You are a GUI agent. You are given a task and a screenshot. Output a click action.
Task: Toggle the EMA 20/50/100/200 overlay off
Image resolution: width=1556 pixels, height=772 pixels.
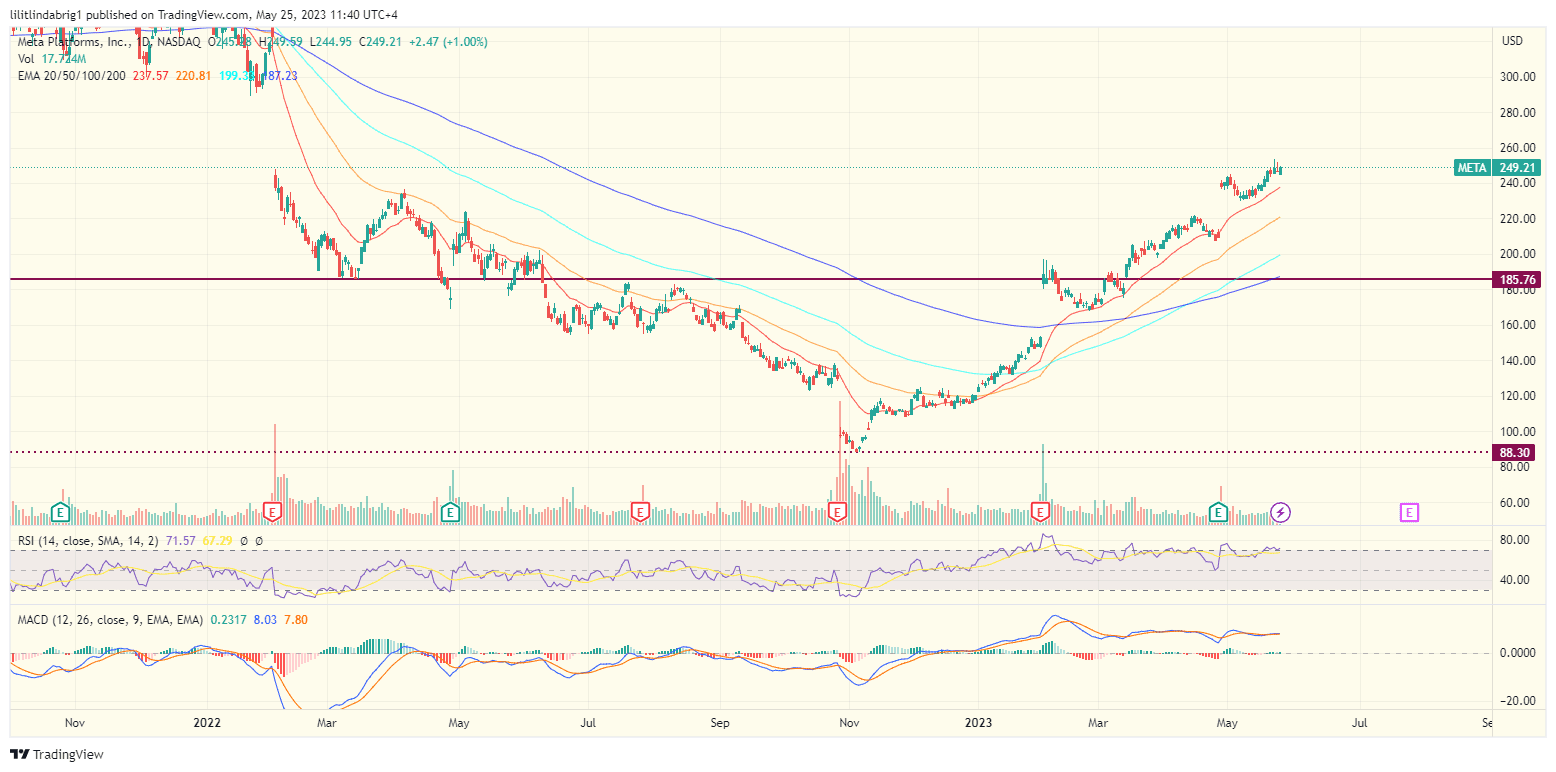click(x=70, y=76)
